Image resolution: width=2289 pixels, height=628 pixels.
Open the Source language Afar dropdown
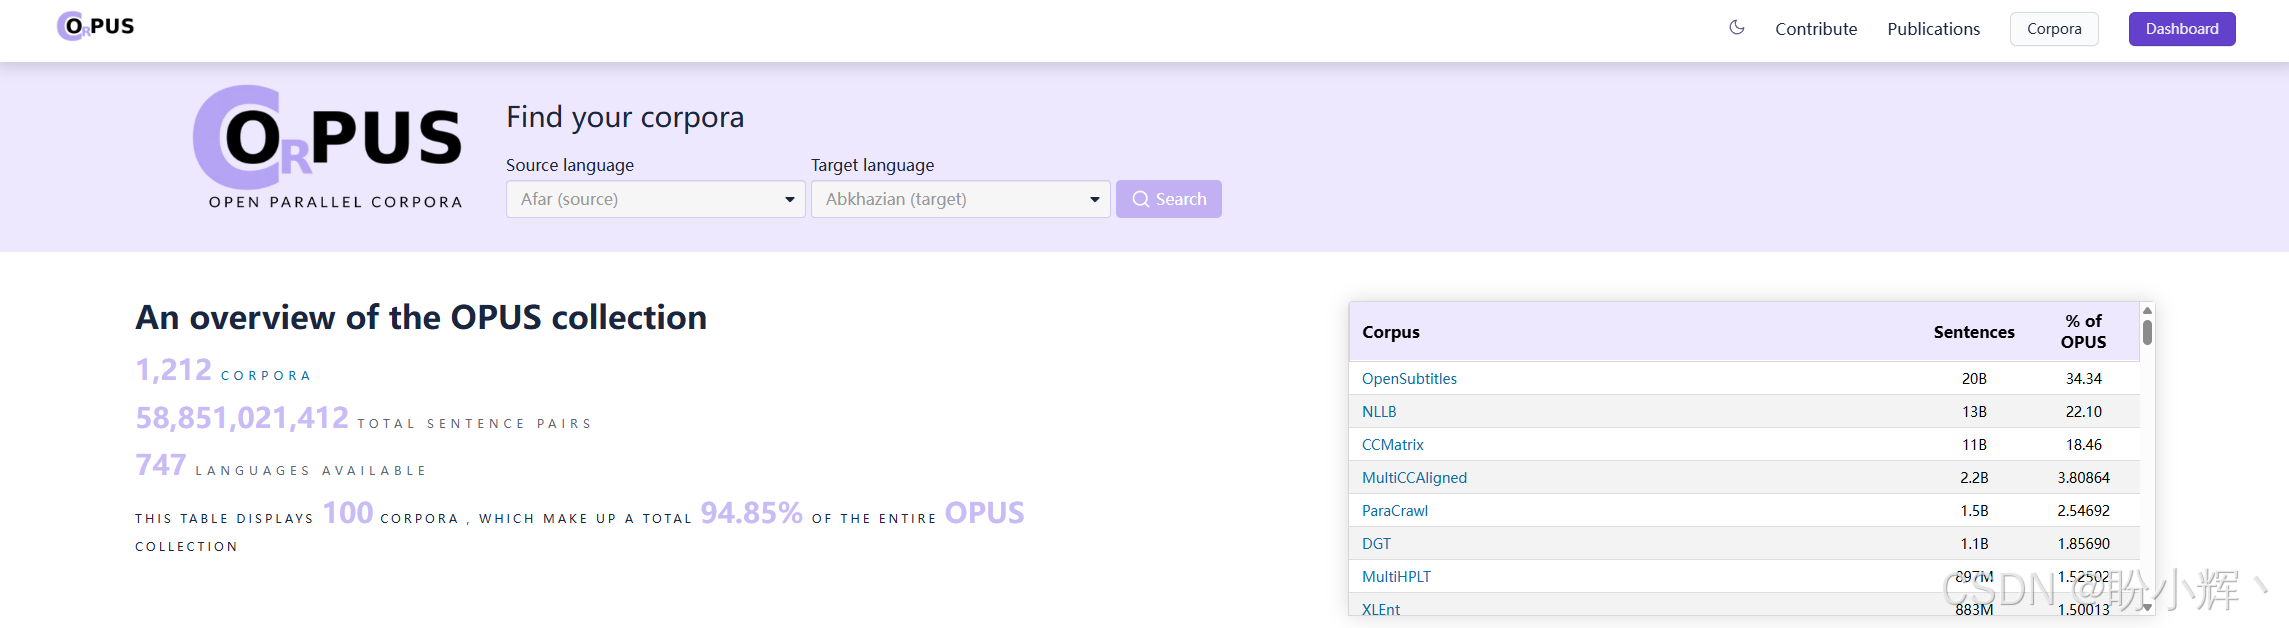(x=656, y=199)
